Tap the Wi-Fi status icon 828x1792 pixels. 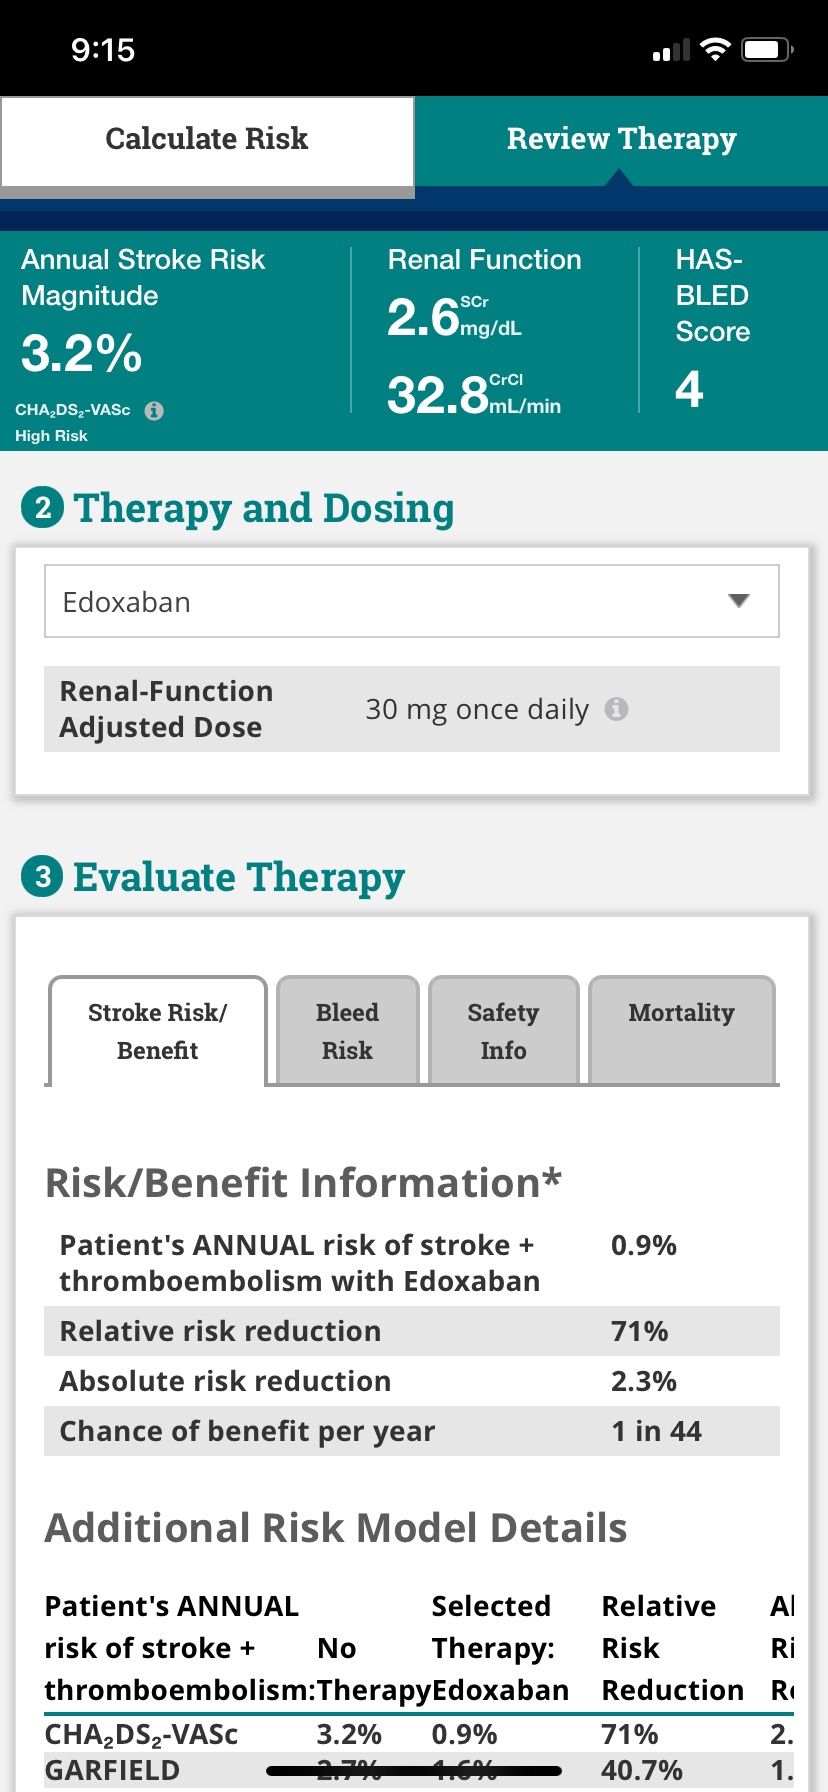[715, 50]
